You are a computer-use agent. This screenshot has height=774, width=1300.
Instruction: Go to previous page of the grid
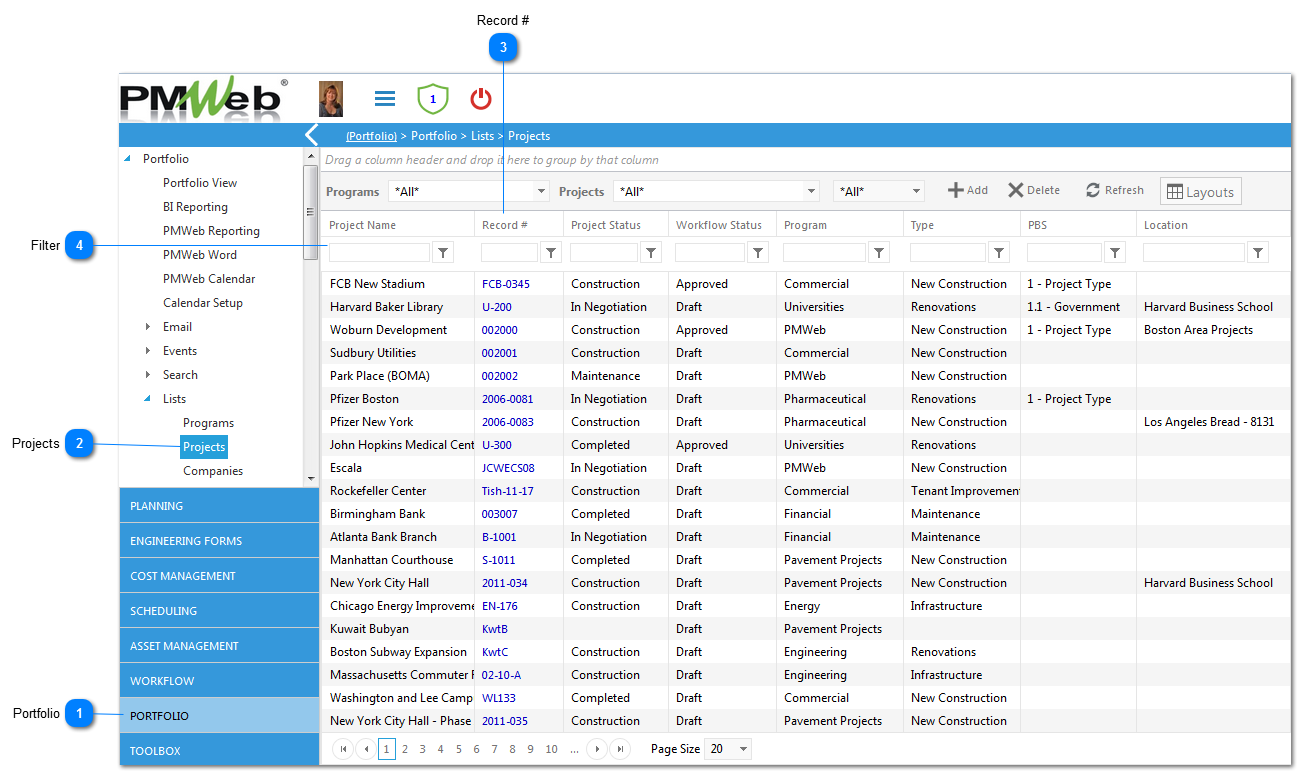point(366,749)
